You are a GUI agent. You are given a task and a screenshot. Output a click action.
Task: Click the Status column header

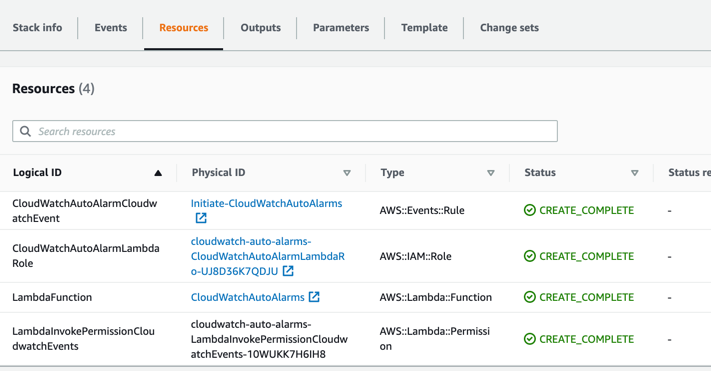click(540, 172)
